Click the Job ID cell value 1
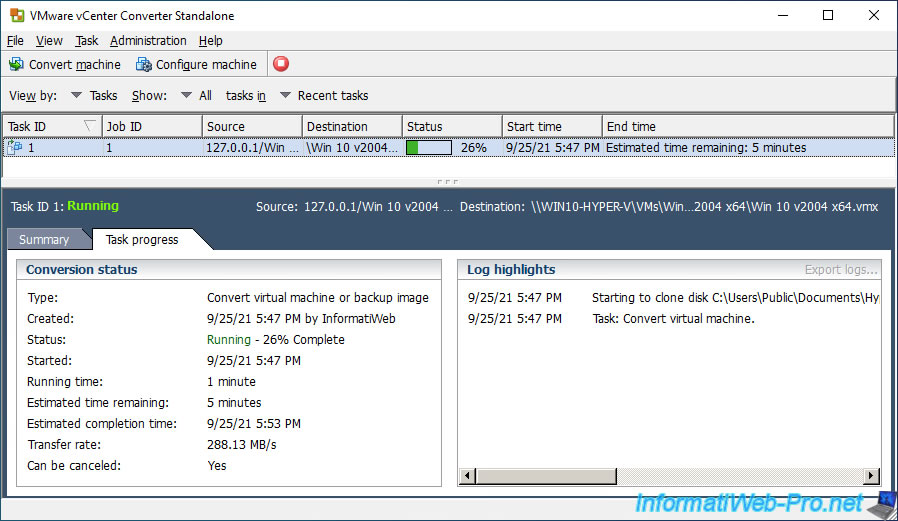The image size is (898, 521). coord(109,148)
